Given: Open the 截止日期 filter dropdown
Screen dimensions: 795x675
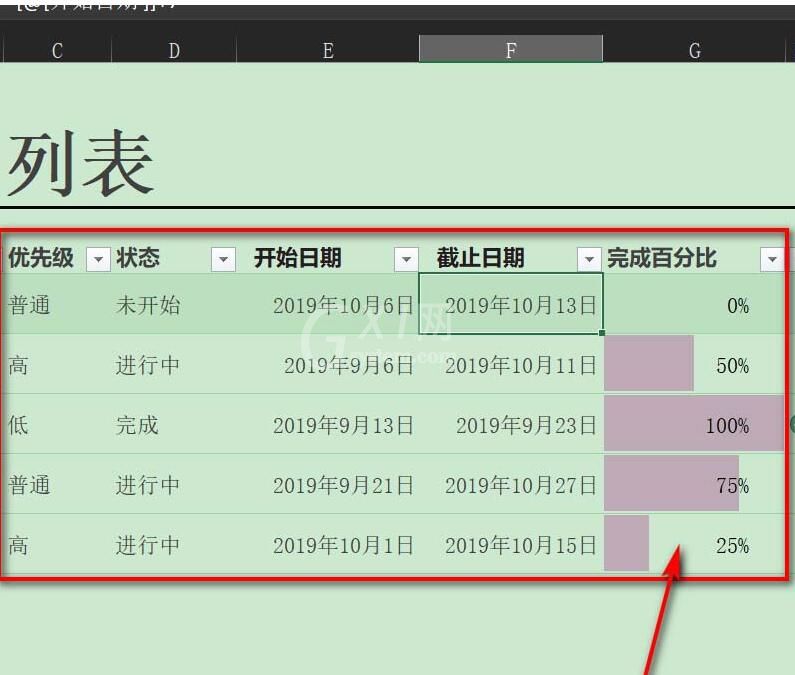Looking at the screenshot, I should coord(589,259).
